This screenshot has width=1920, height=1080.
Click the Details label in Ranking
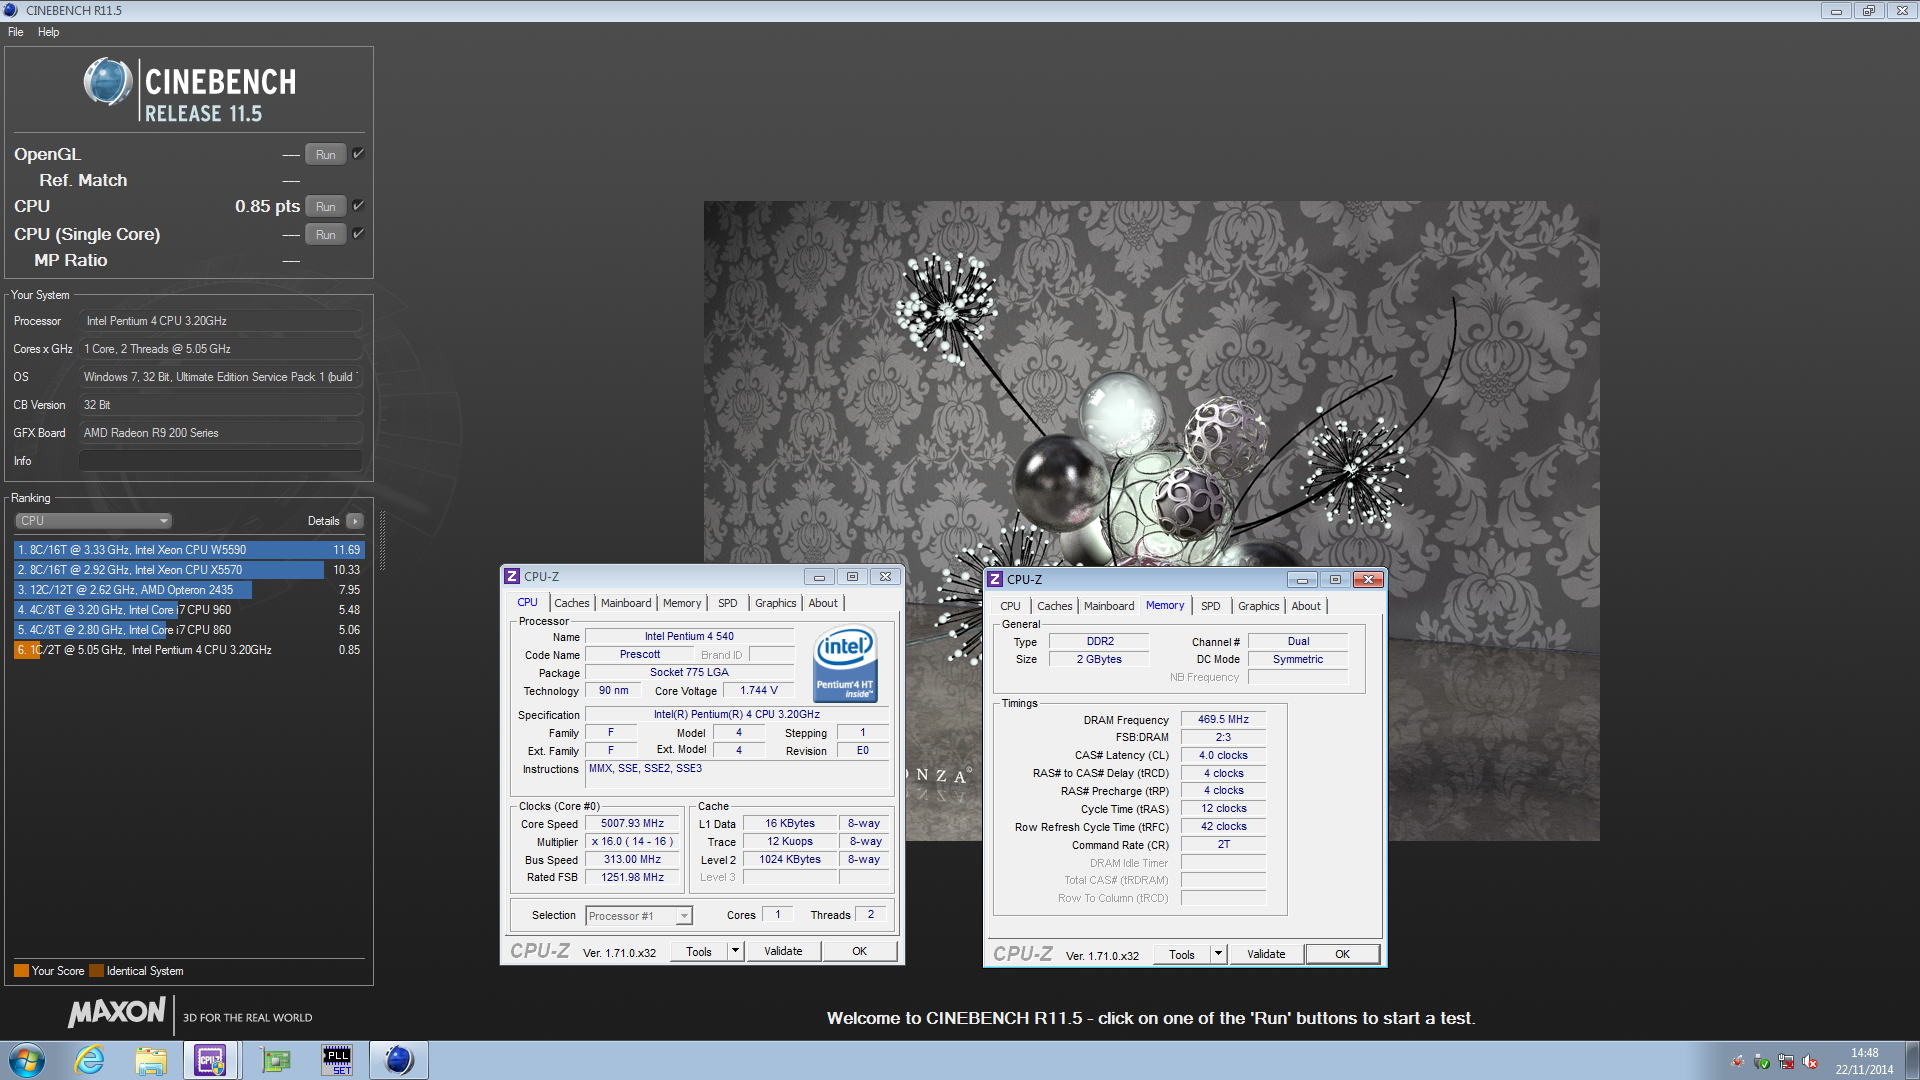tap(323, 521)
